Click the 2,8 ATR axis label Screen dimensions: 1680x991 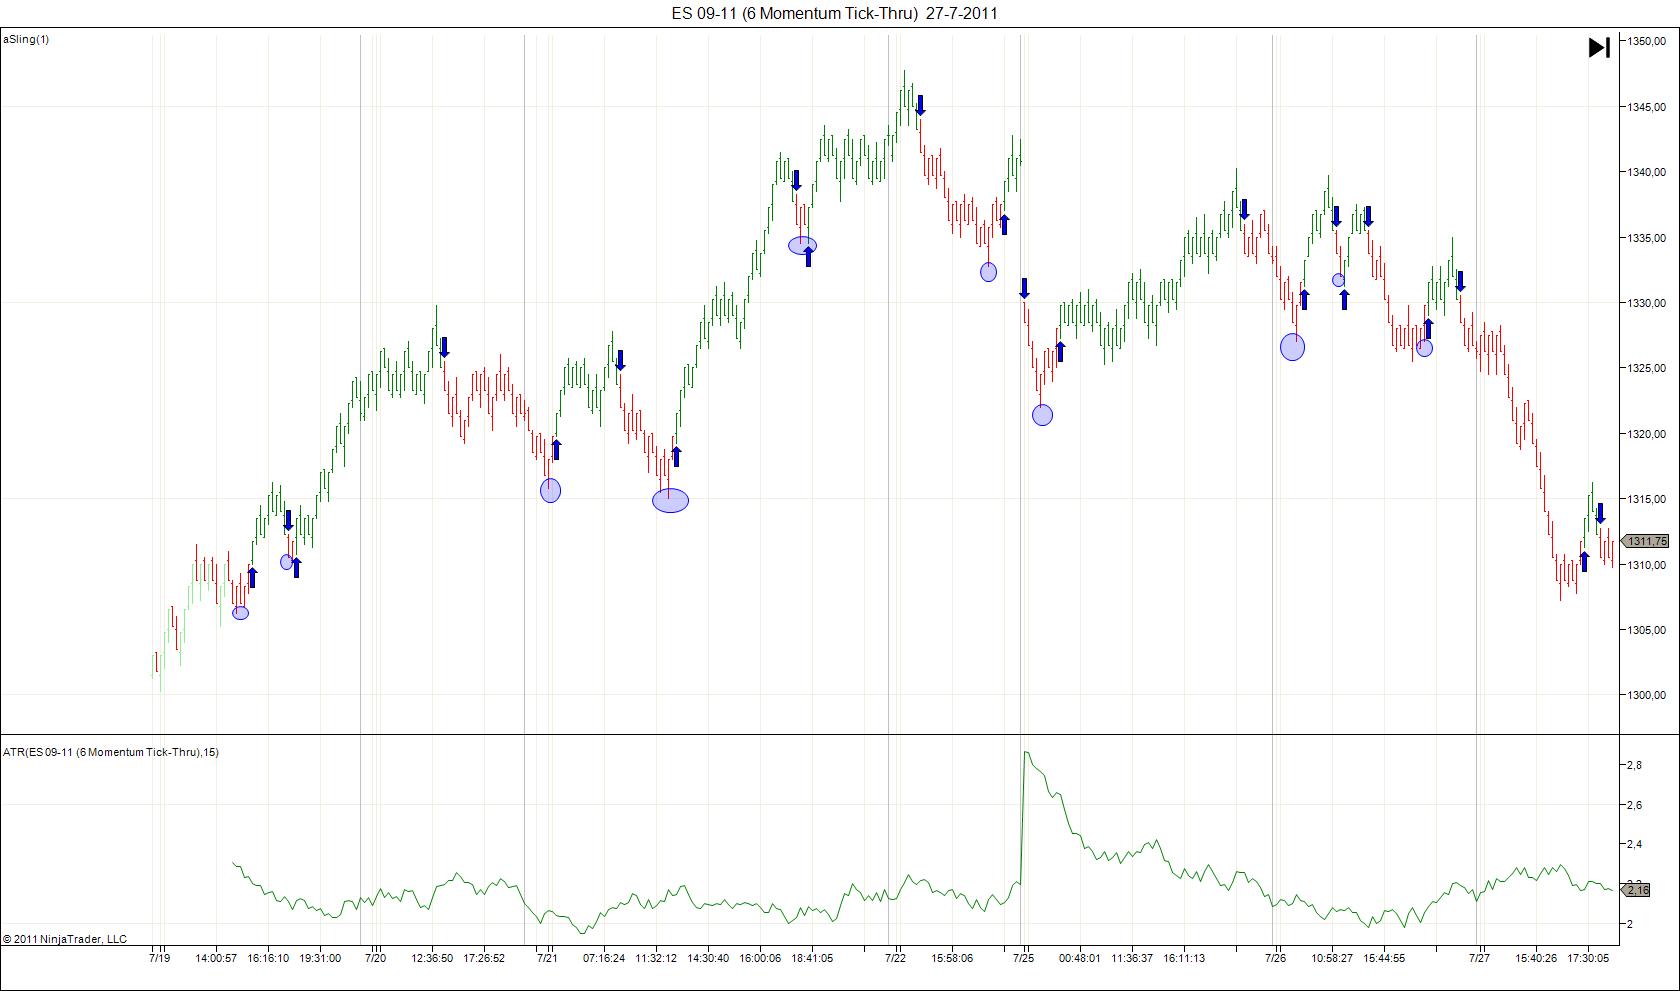click(x=1634, y=765)
